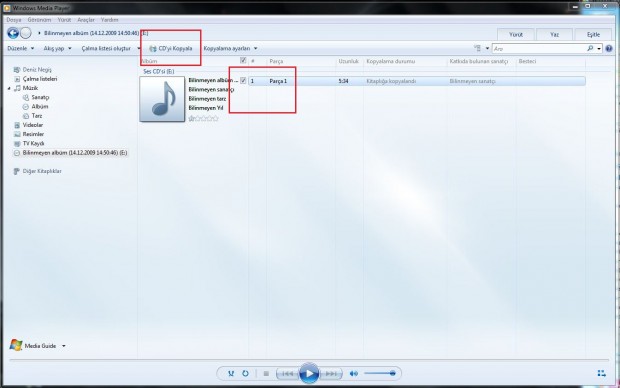Click the album art music note thumbnail
The width and height of the screenshot is (620, 388).
tap(162, 99)
